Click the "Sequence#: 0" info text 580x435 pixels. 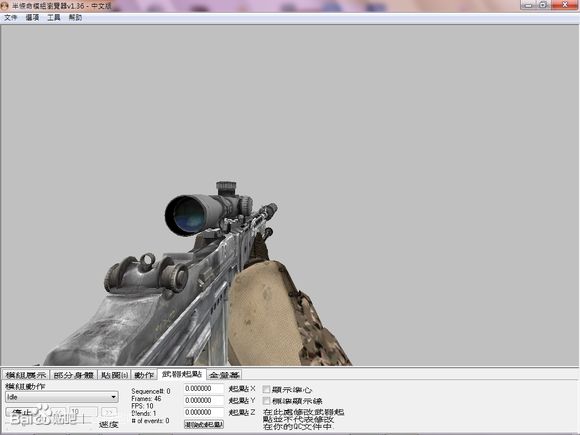151,391
